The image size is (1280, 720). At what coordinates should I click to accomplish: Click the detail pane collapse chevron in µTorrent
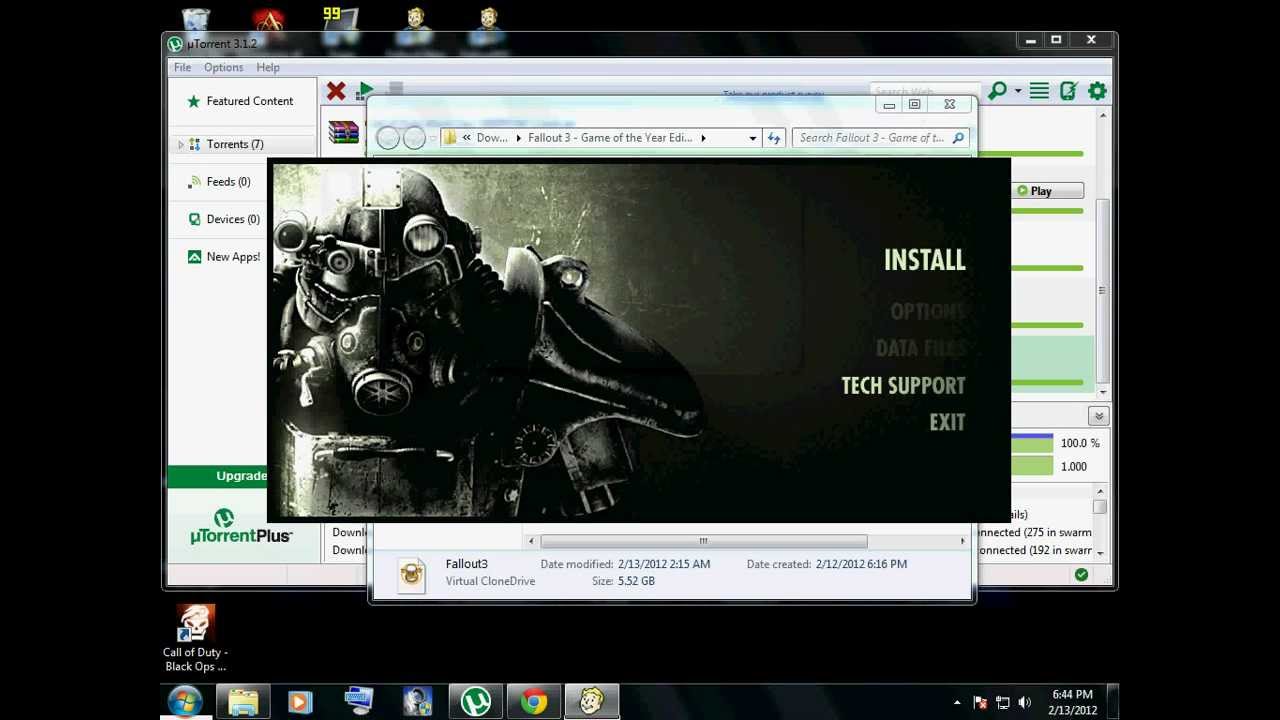[1099, 416]
